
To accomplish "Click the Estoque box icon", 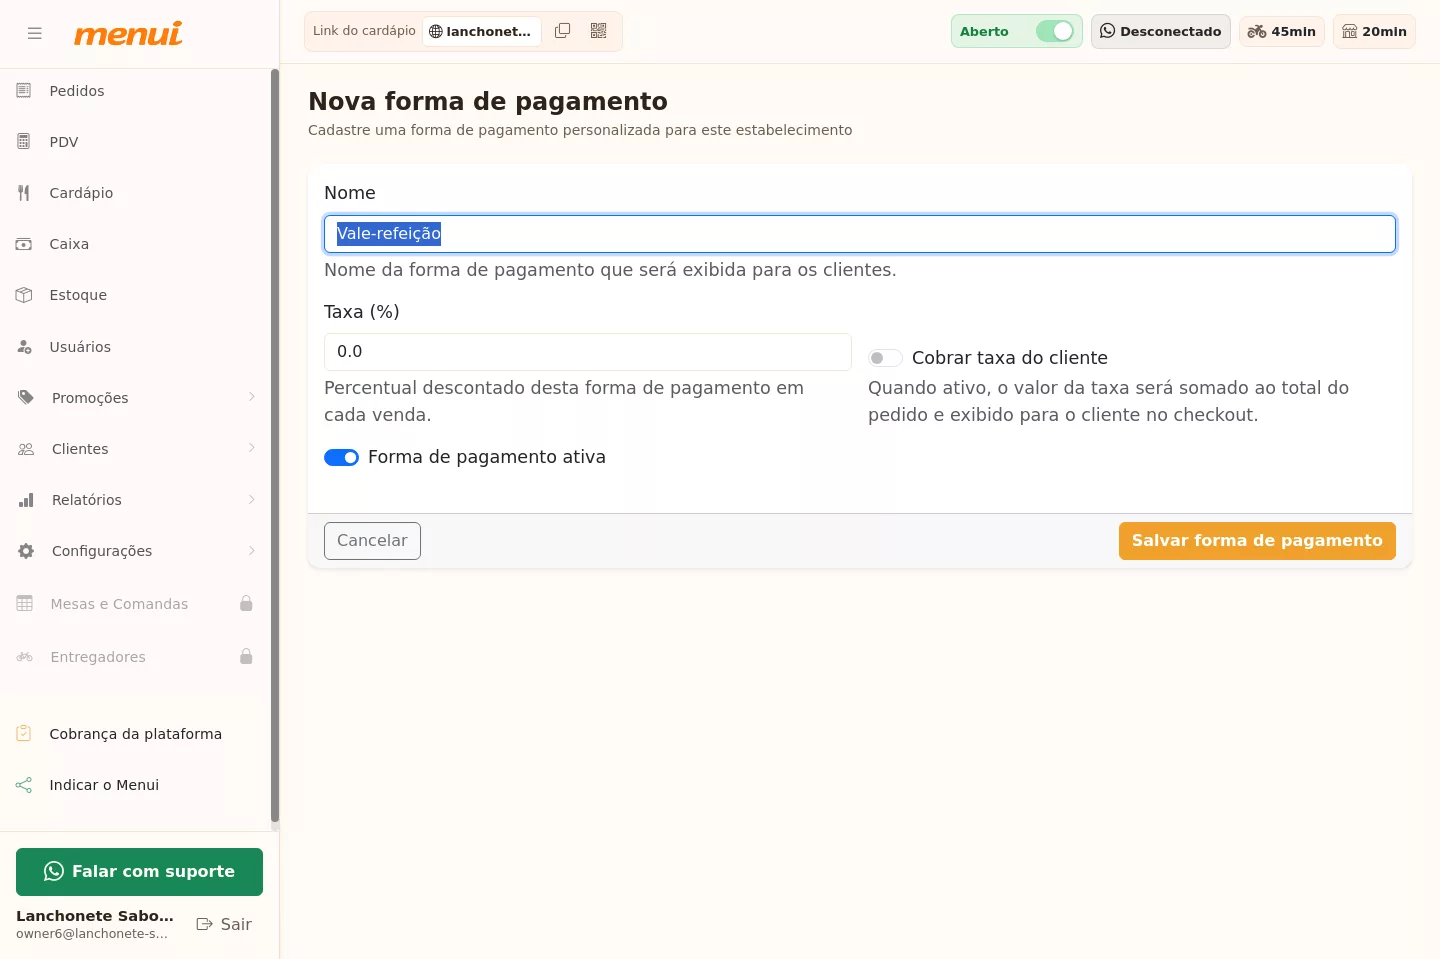I will pos(24,295).
